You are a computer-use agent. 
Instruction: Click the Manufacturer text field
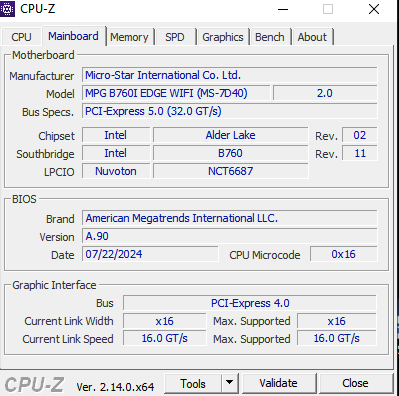coord(230,75)
